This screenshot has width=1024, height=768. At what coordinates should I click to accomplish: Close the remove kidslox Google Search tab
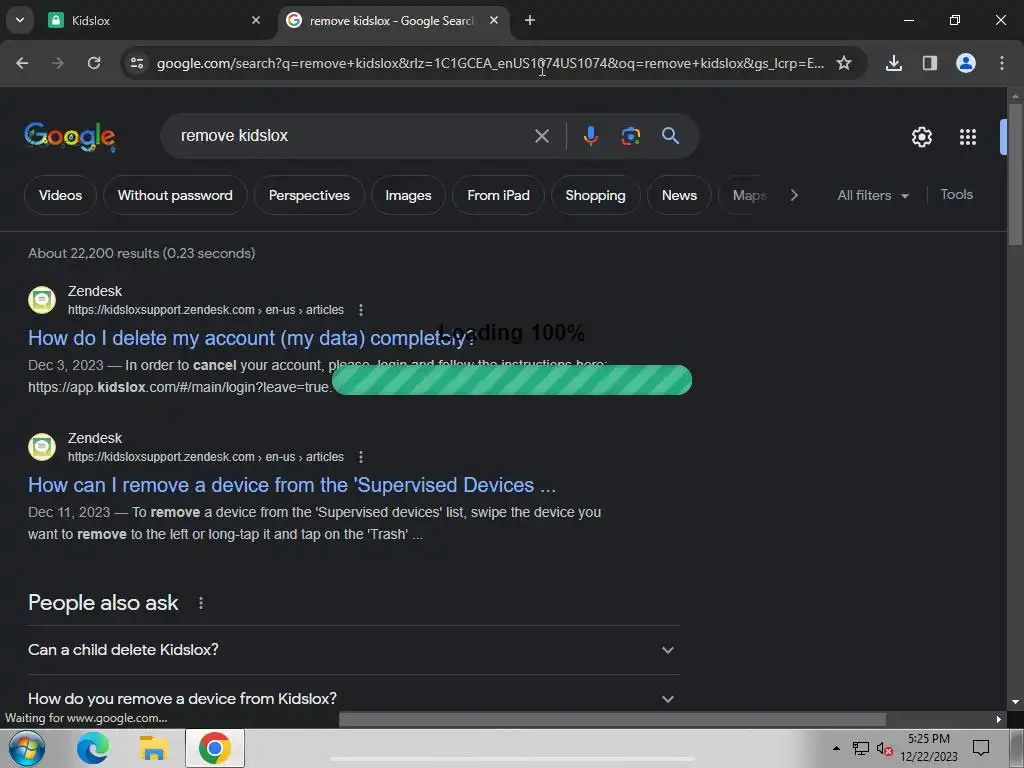coord(494,20)
